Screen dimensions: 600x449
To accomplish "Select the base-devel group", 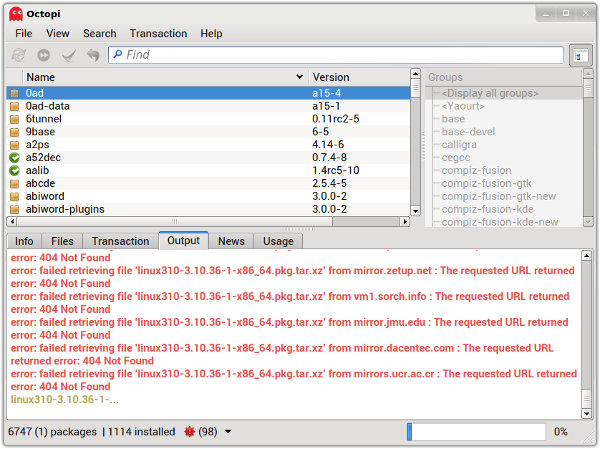I will [468, 132].
